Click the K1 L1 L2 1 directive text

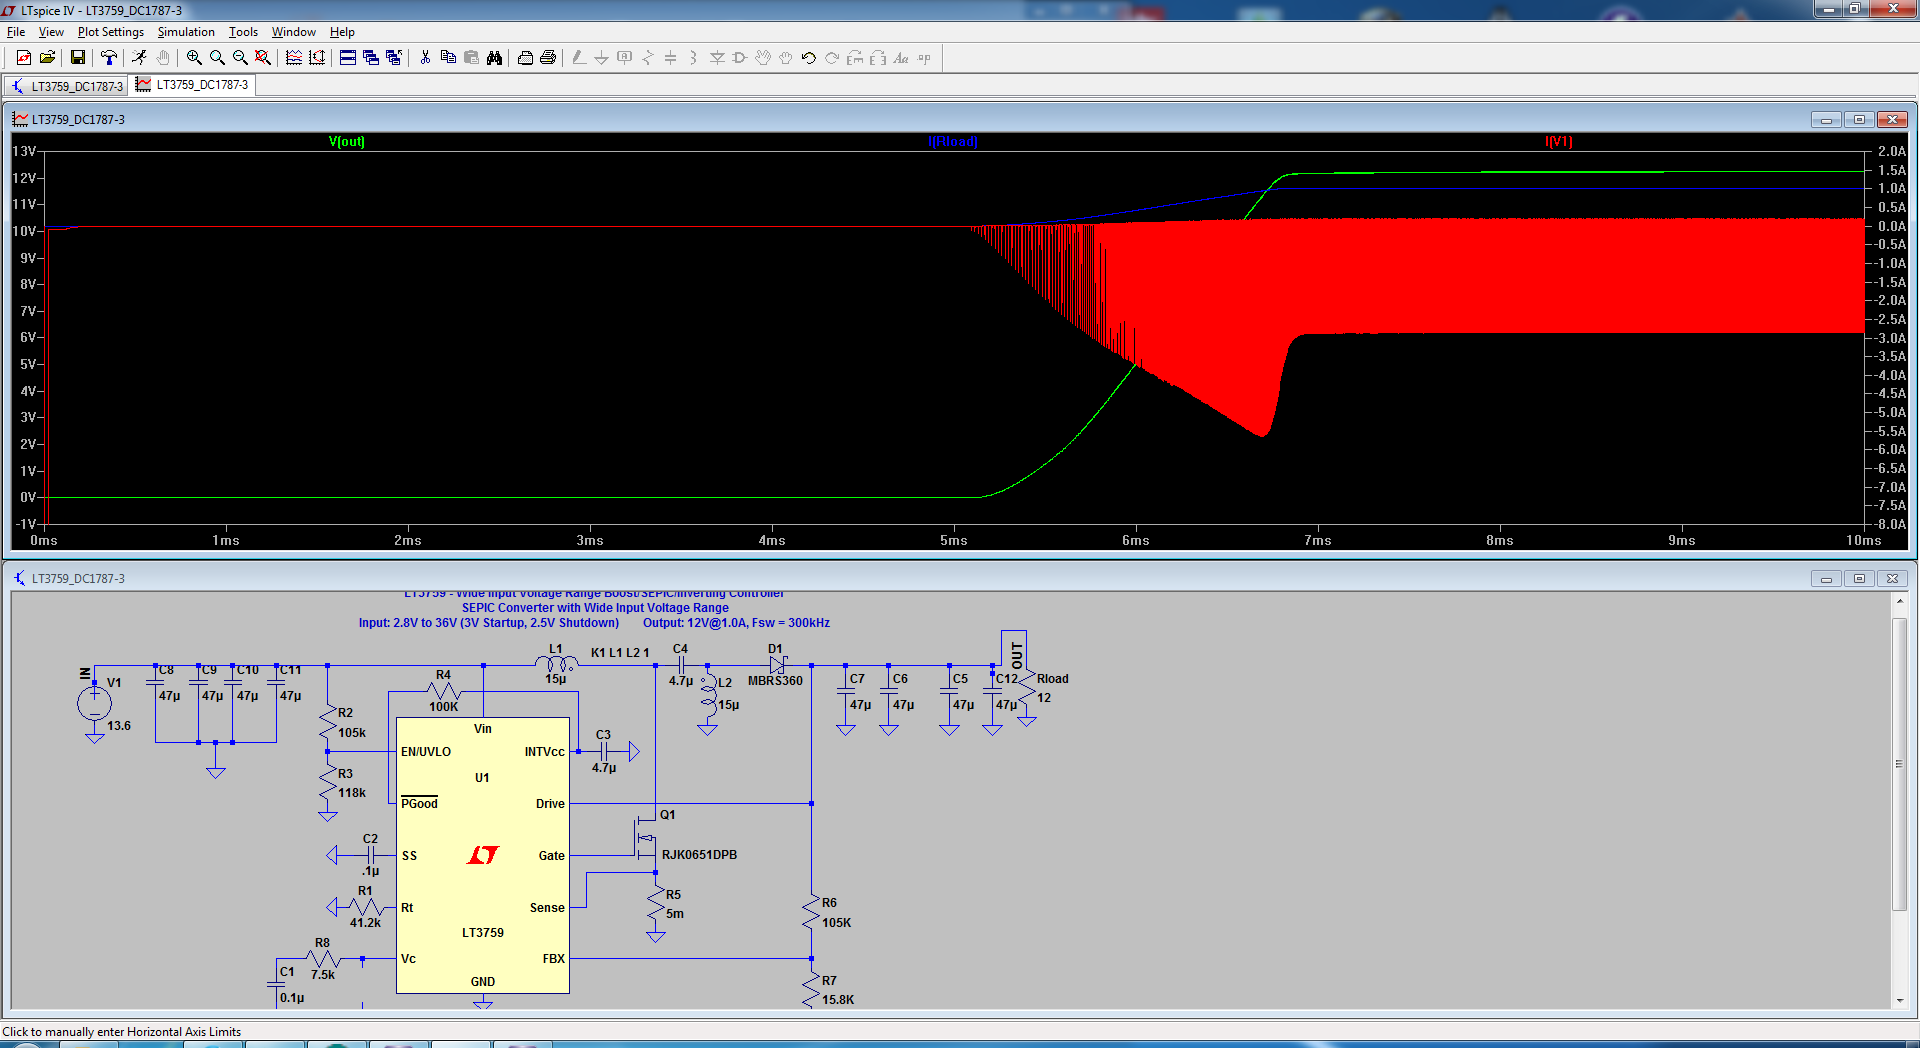pyautogui.click(x=620, y=653)
